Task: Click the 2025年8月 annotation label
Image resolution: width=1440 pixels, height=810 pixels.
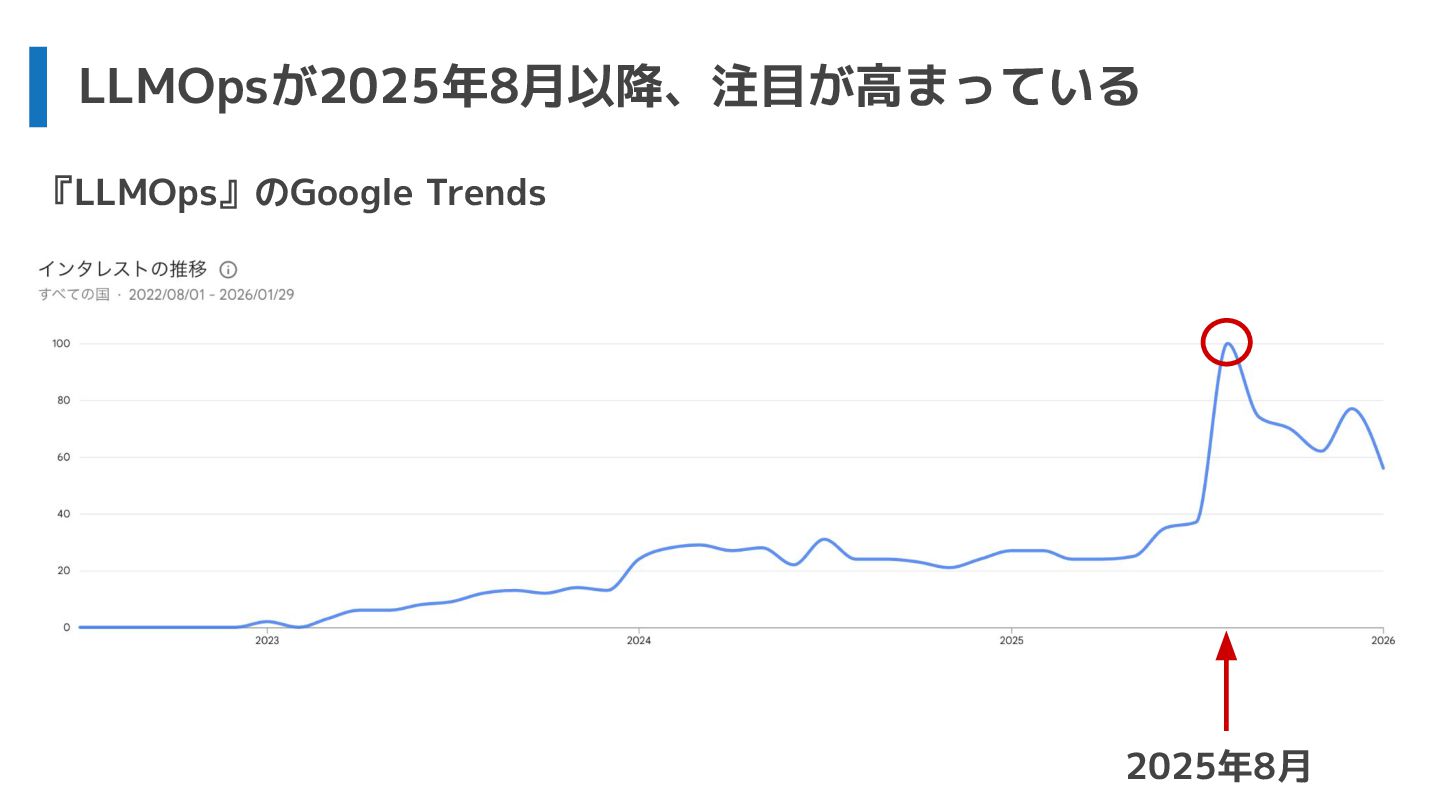Action: 1218,767
